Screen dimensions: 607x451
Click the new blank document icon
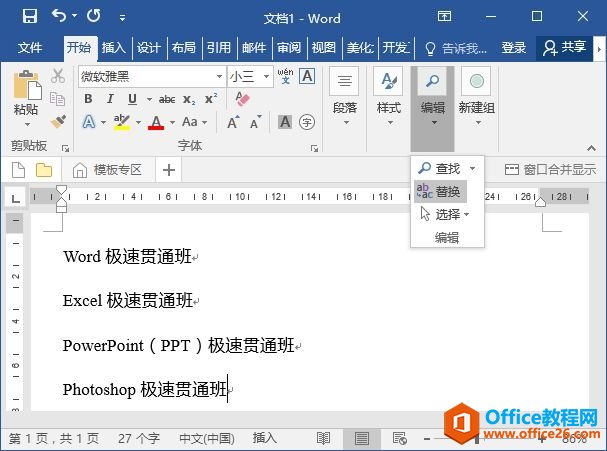[x=18, y=170]
